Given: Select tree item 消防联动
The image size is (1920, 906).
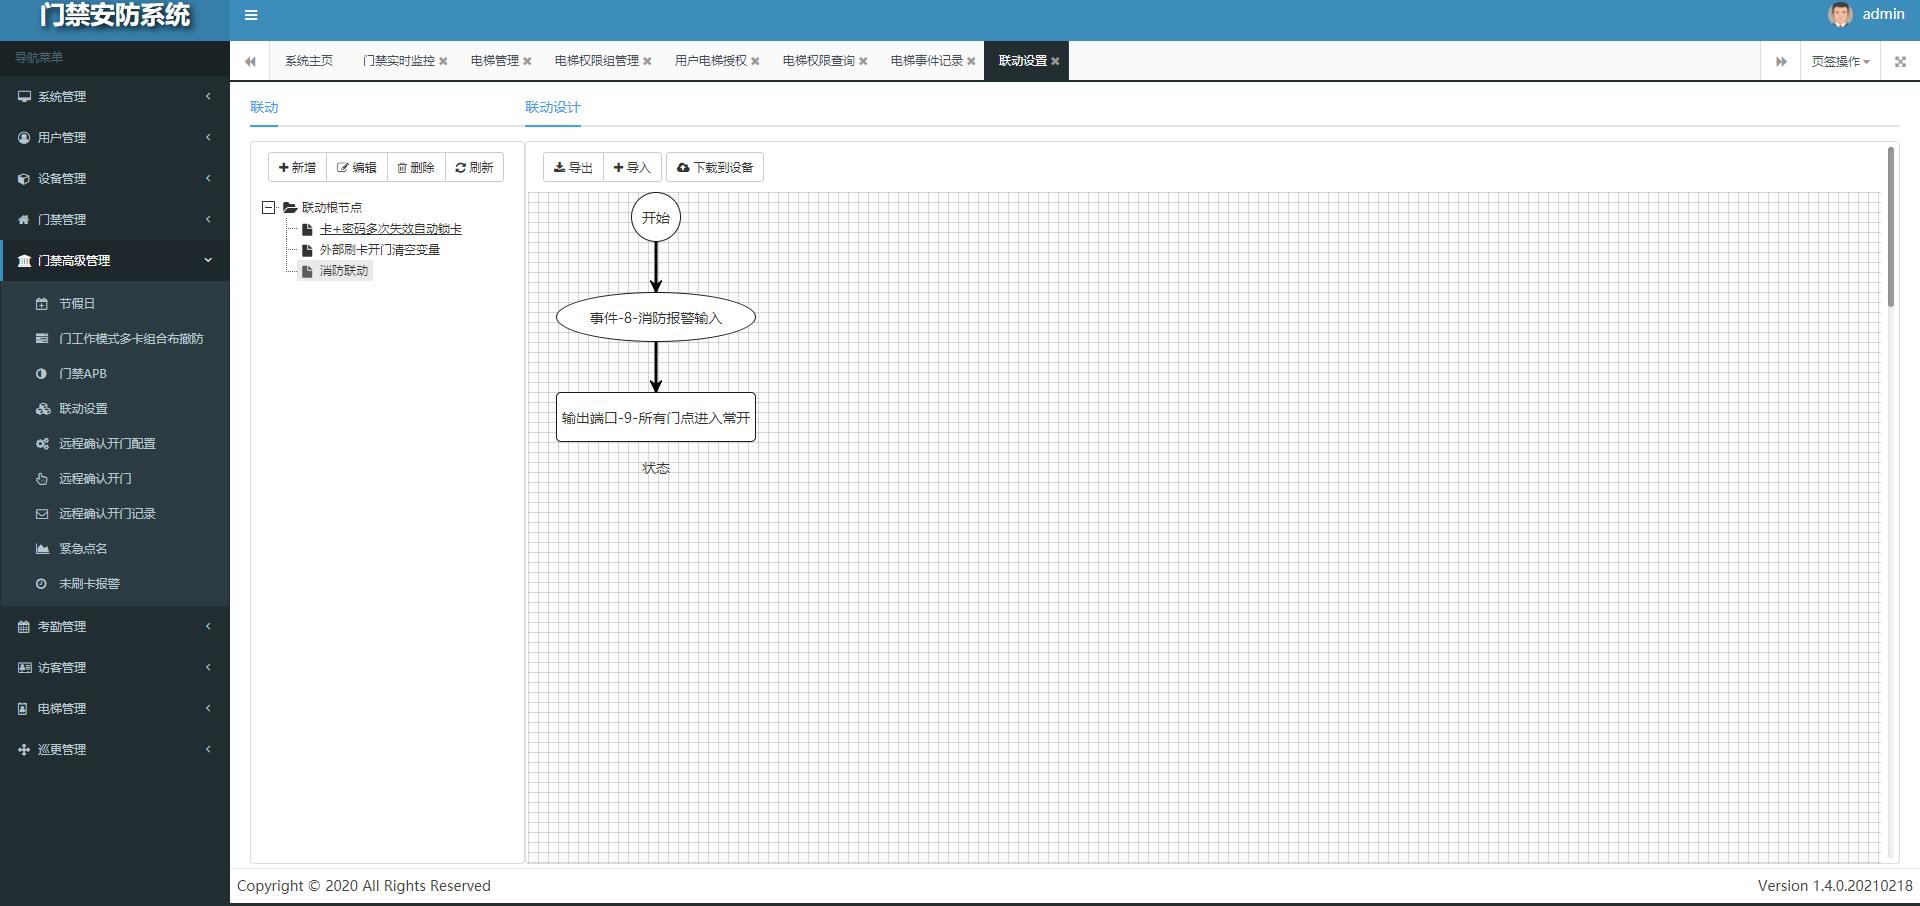Looking at the screenshot, I should pos(344,271).
